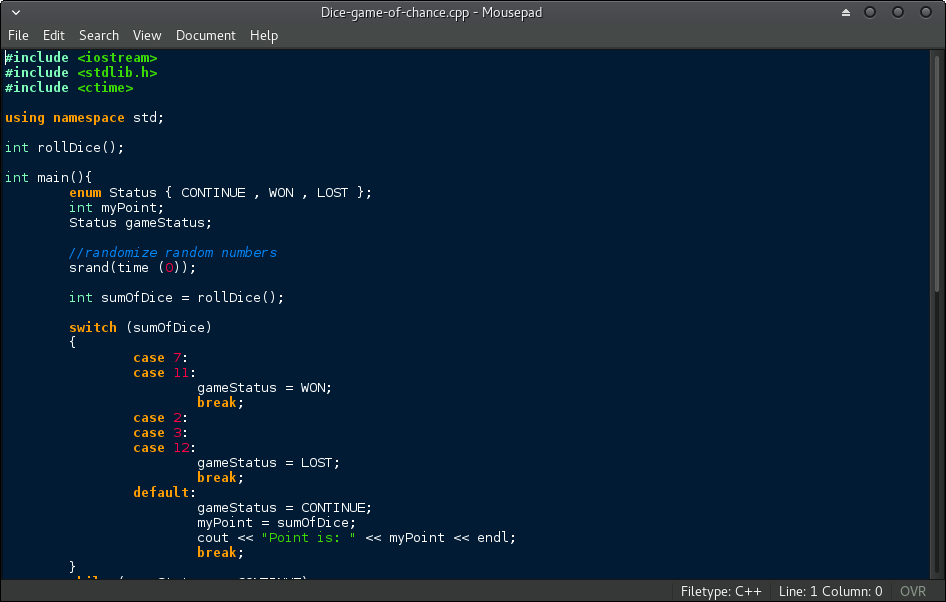Minimize the Mousepad window
Image resolution: width=946 pixels, height=602 pixels.
pos(871,13)
